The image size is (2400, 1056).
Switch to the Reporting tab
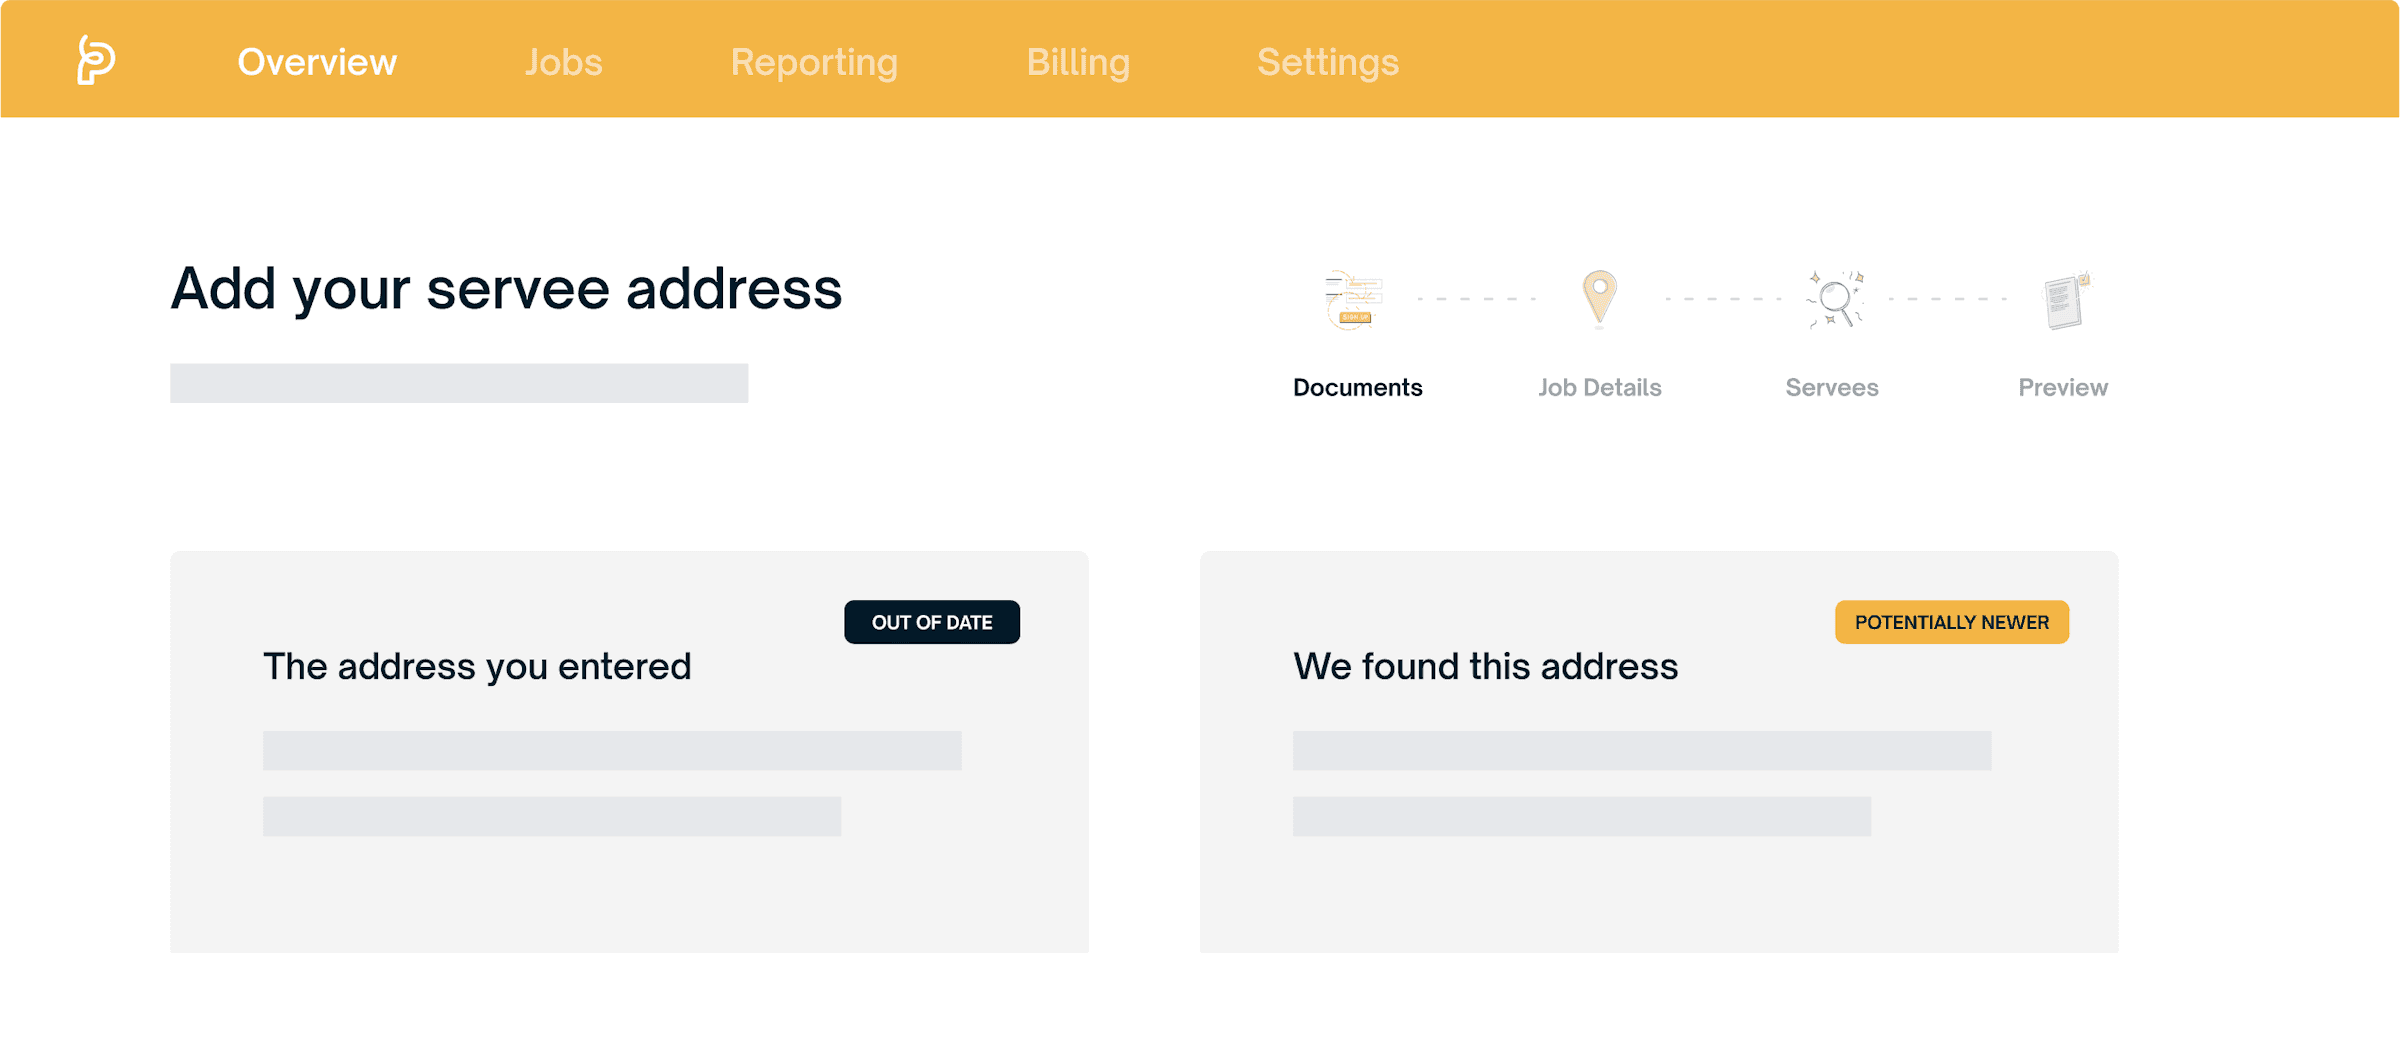tap(814, 62)
